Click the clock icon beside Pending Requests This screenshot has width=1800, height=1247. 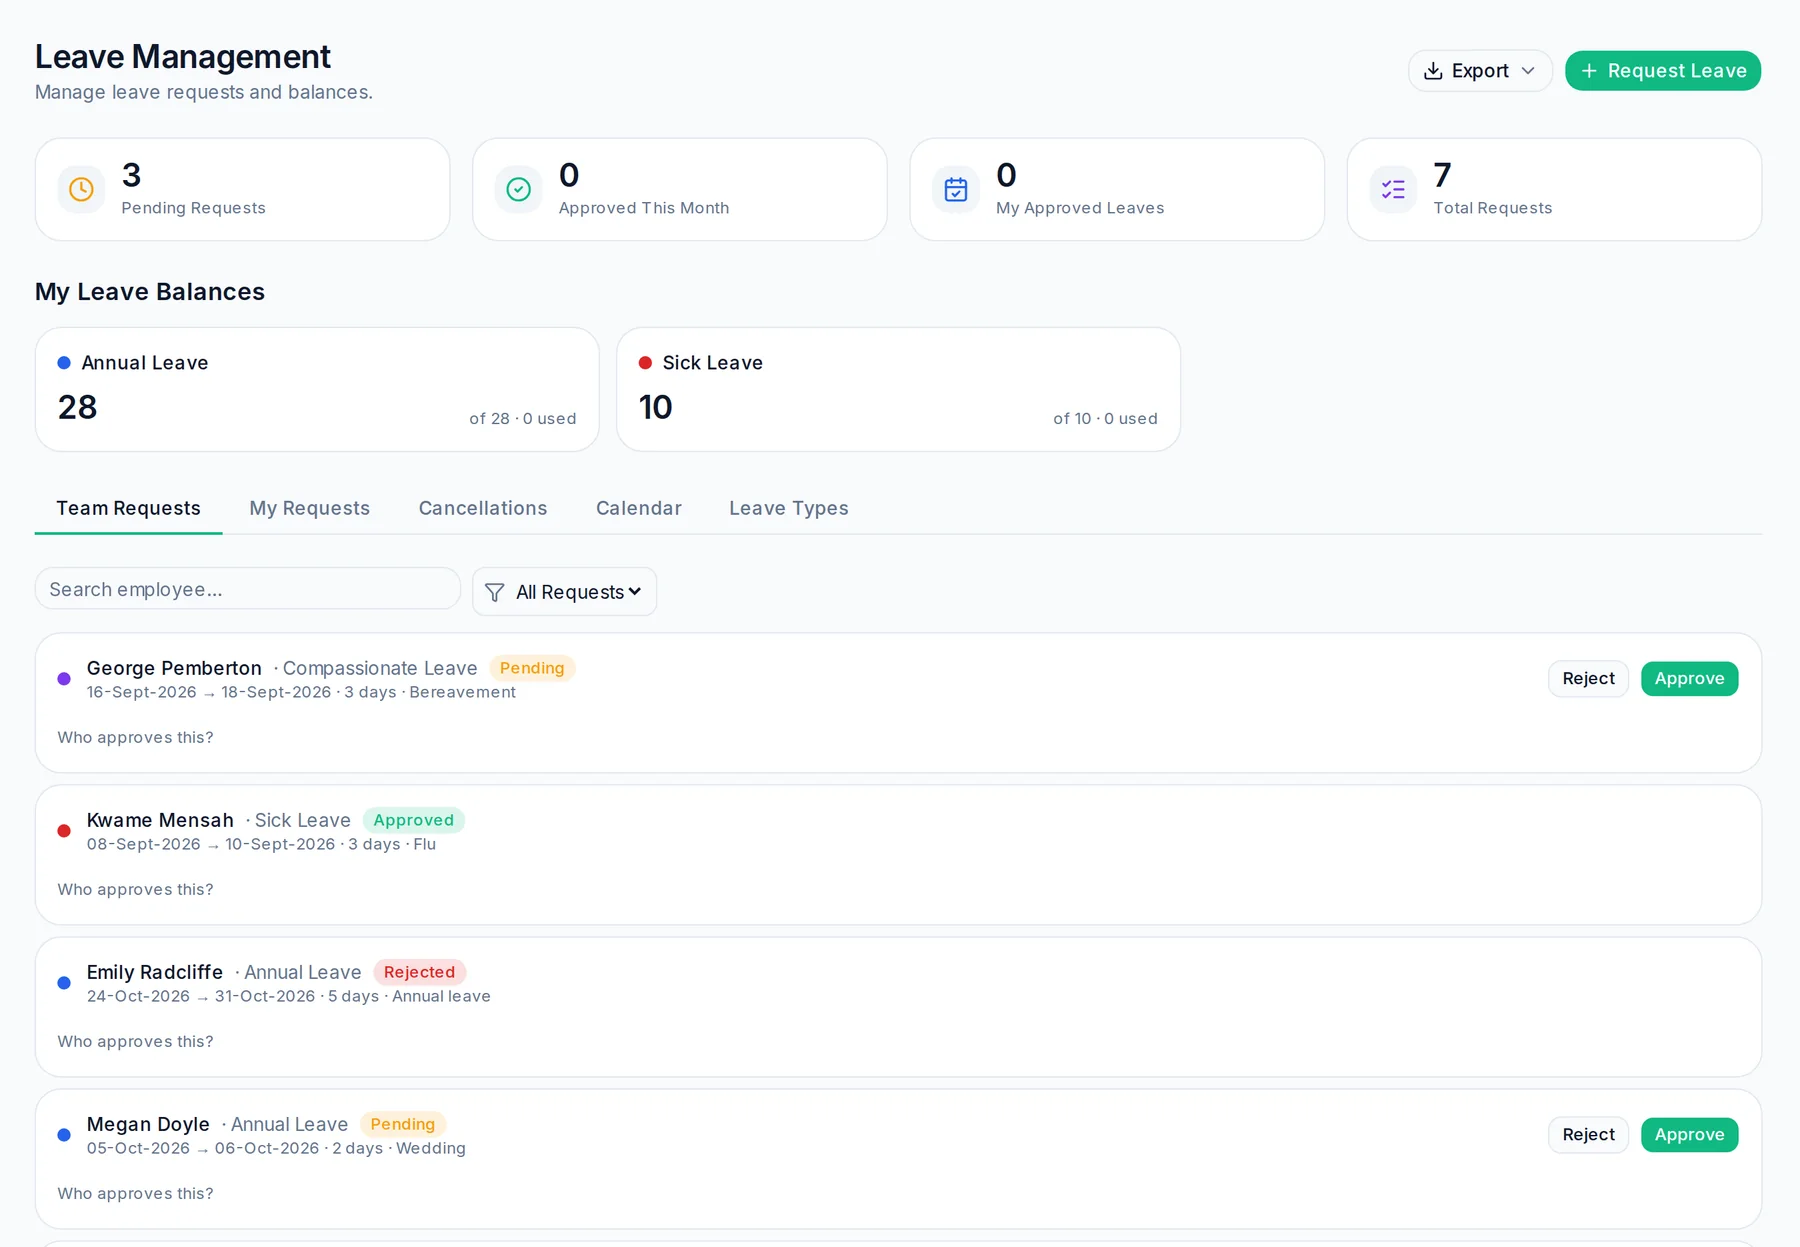[x=81, y=189]
